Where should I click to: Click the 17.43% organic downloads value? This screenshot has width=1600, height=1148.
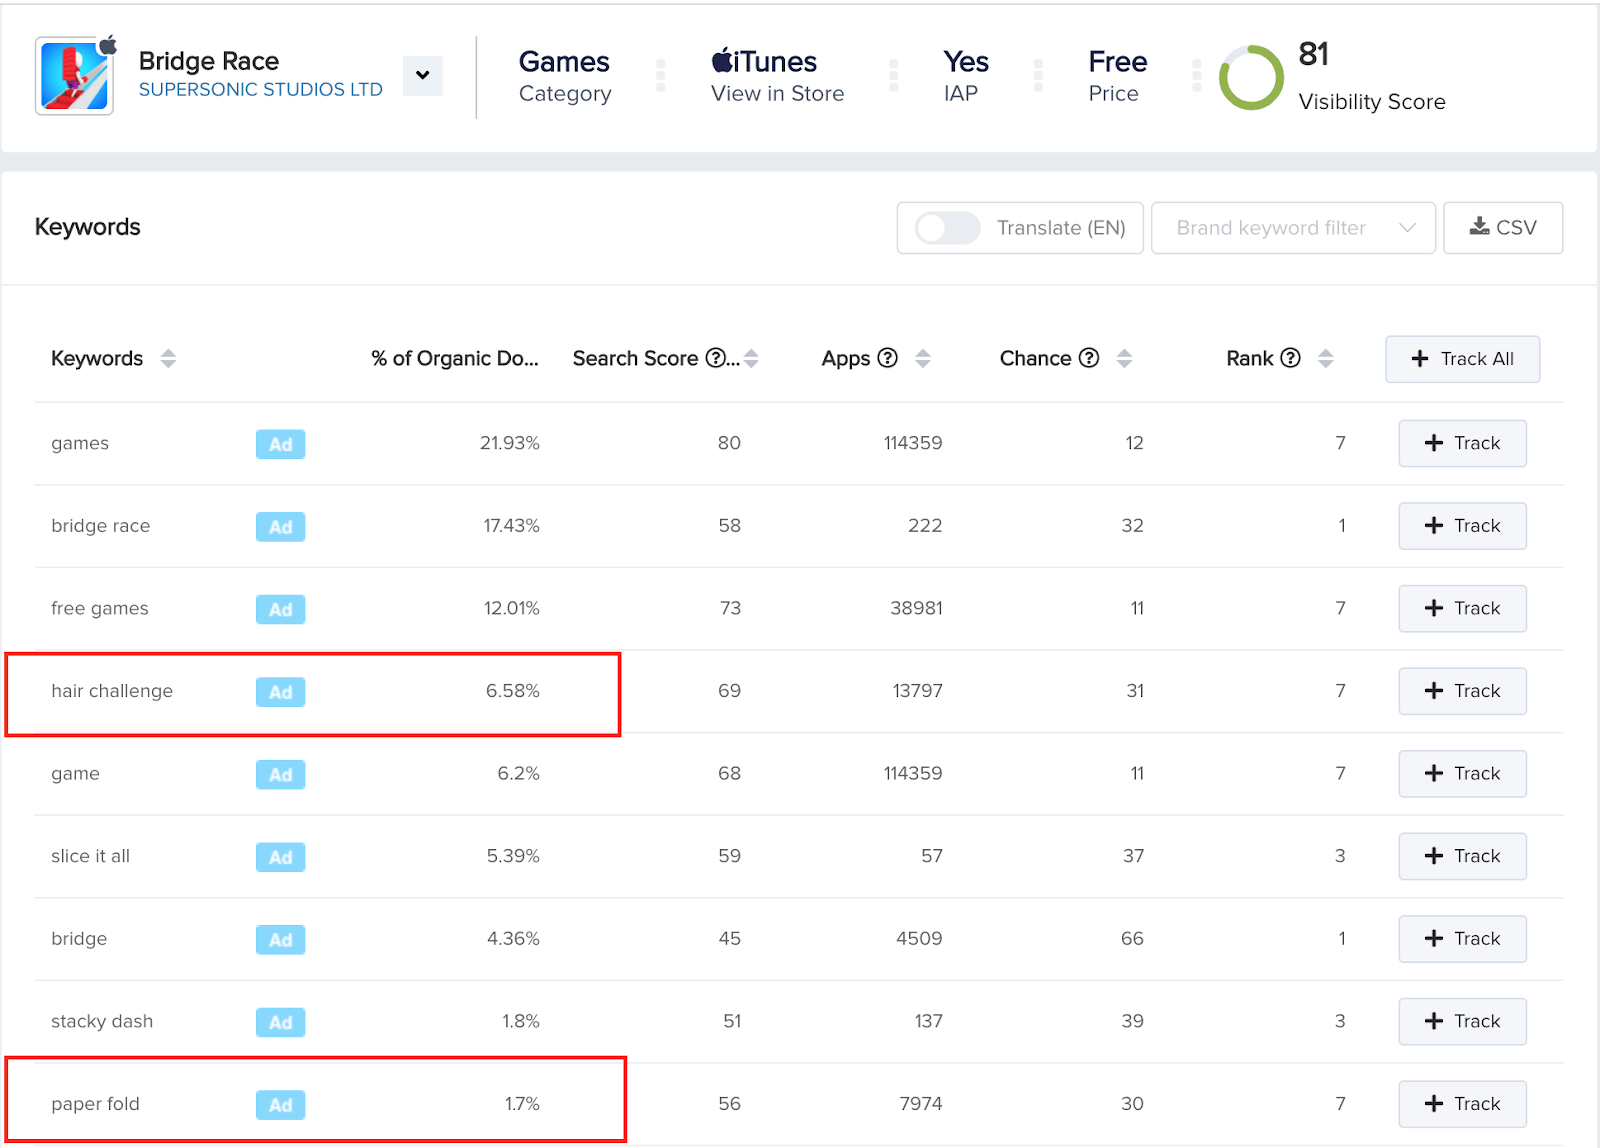(511, 526)
